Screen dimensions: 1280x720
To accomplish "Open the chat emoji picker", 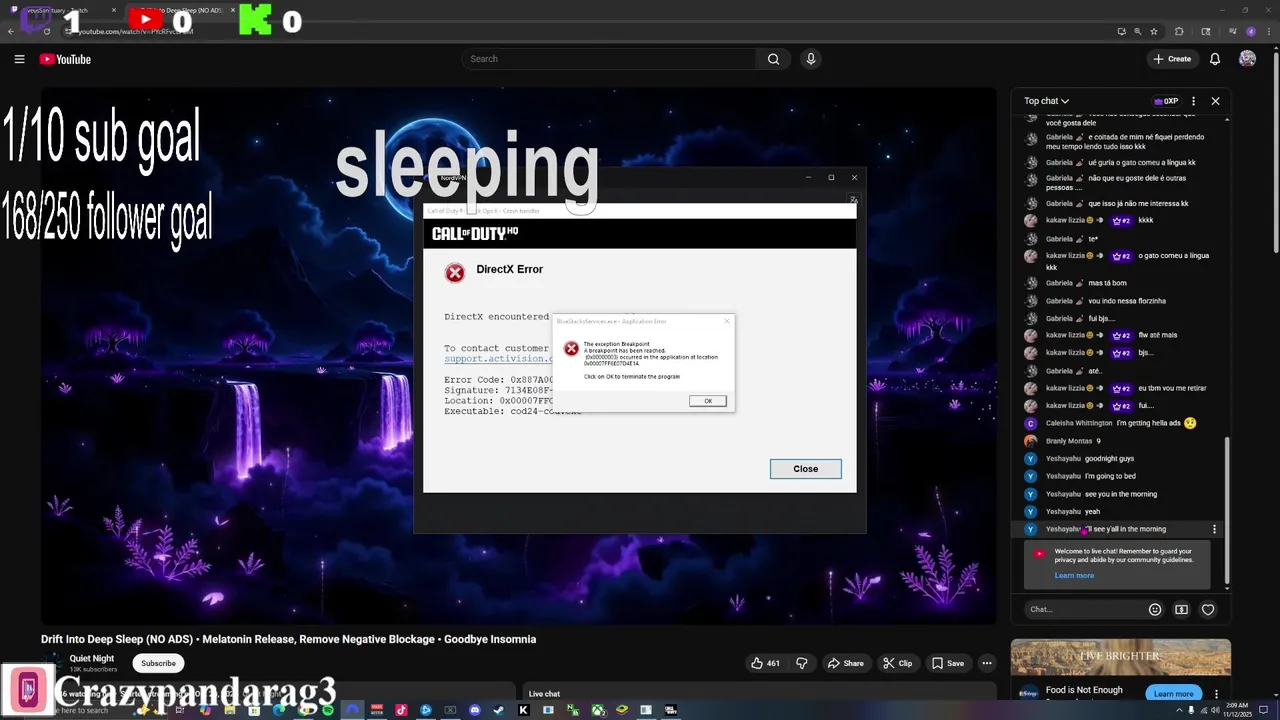I will pos(1155,609).
